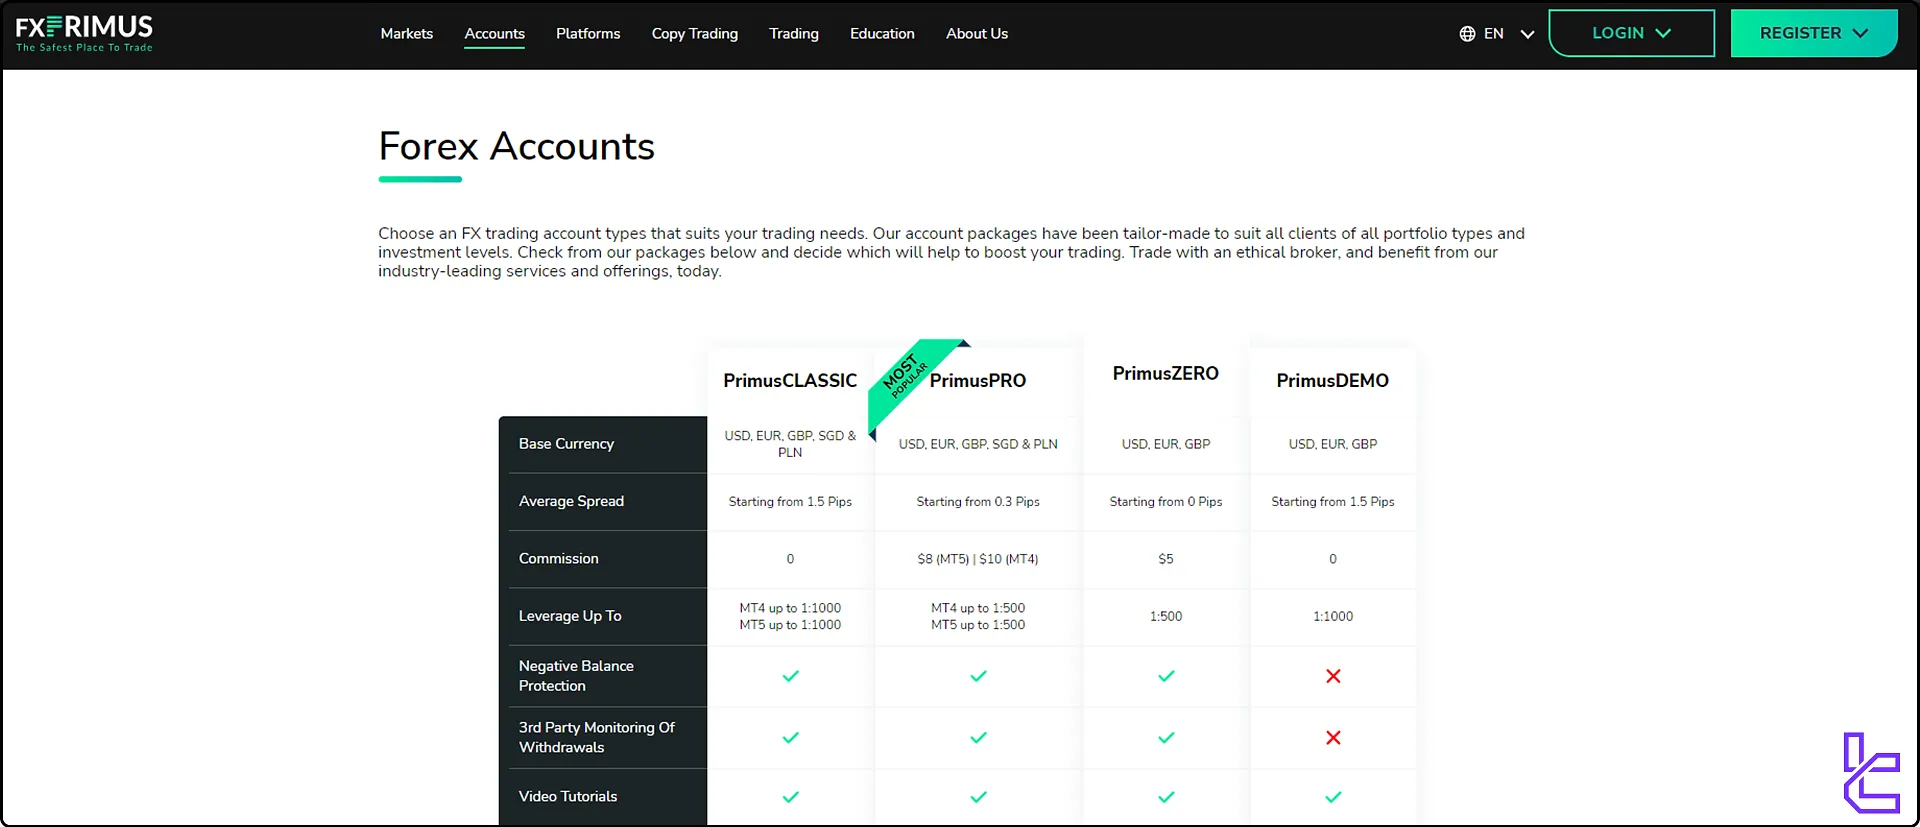Select the PrimusDEMO column header
This screenshot has width=1920, height=827.
click(x=1333, y=380)
